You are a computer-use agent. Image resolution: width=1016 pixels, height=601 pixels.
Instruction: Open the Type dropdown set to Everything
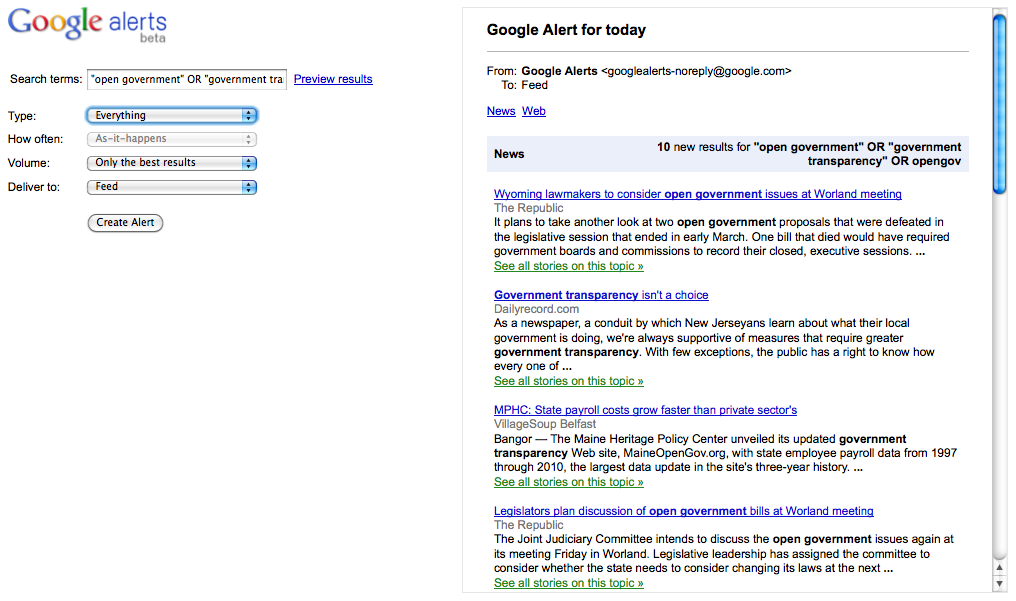[x=172, y=116]
